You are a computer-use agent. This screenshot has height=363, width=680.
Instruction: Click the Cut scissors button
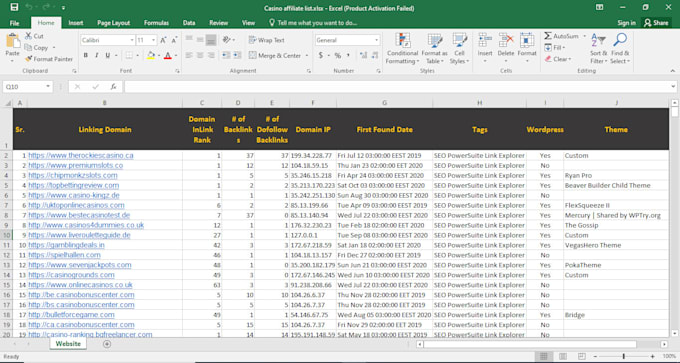34,36
